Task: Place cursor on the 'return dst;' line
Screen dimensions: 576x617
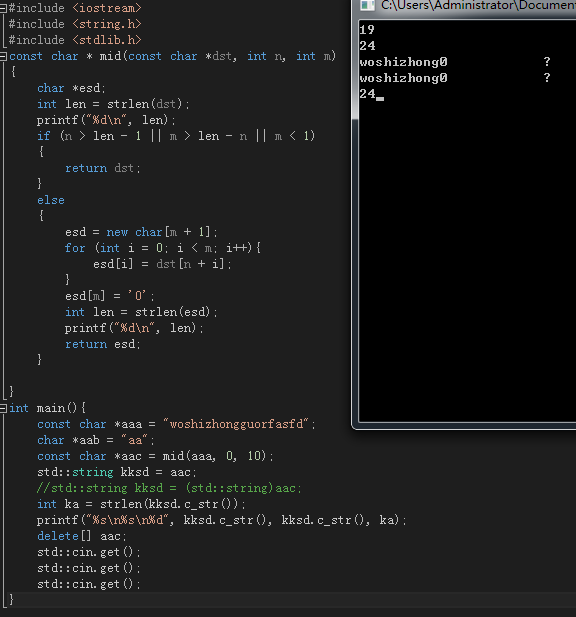Action: (102, 168)
